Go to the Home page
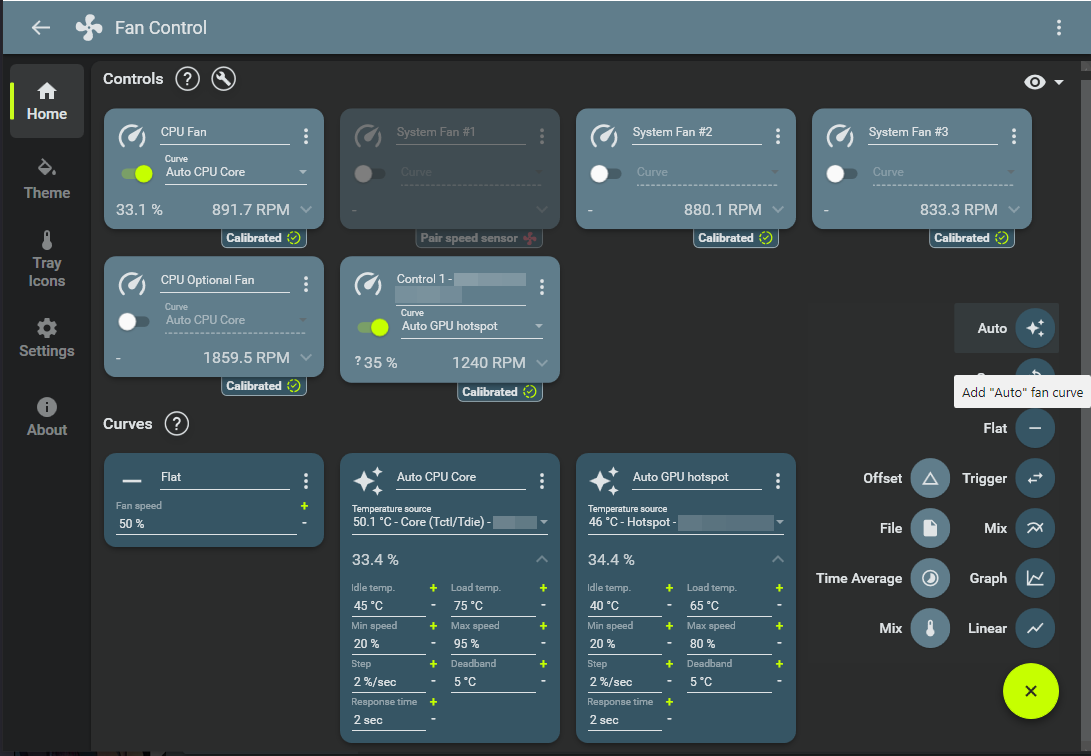The height and width of the screenshot is (756, 1091). pos(47,102)
